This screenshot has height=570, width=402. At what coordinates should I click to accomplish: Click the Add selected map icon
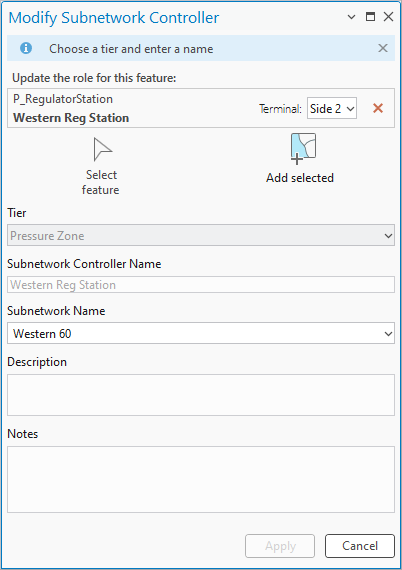[303, 148]
